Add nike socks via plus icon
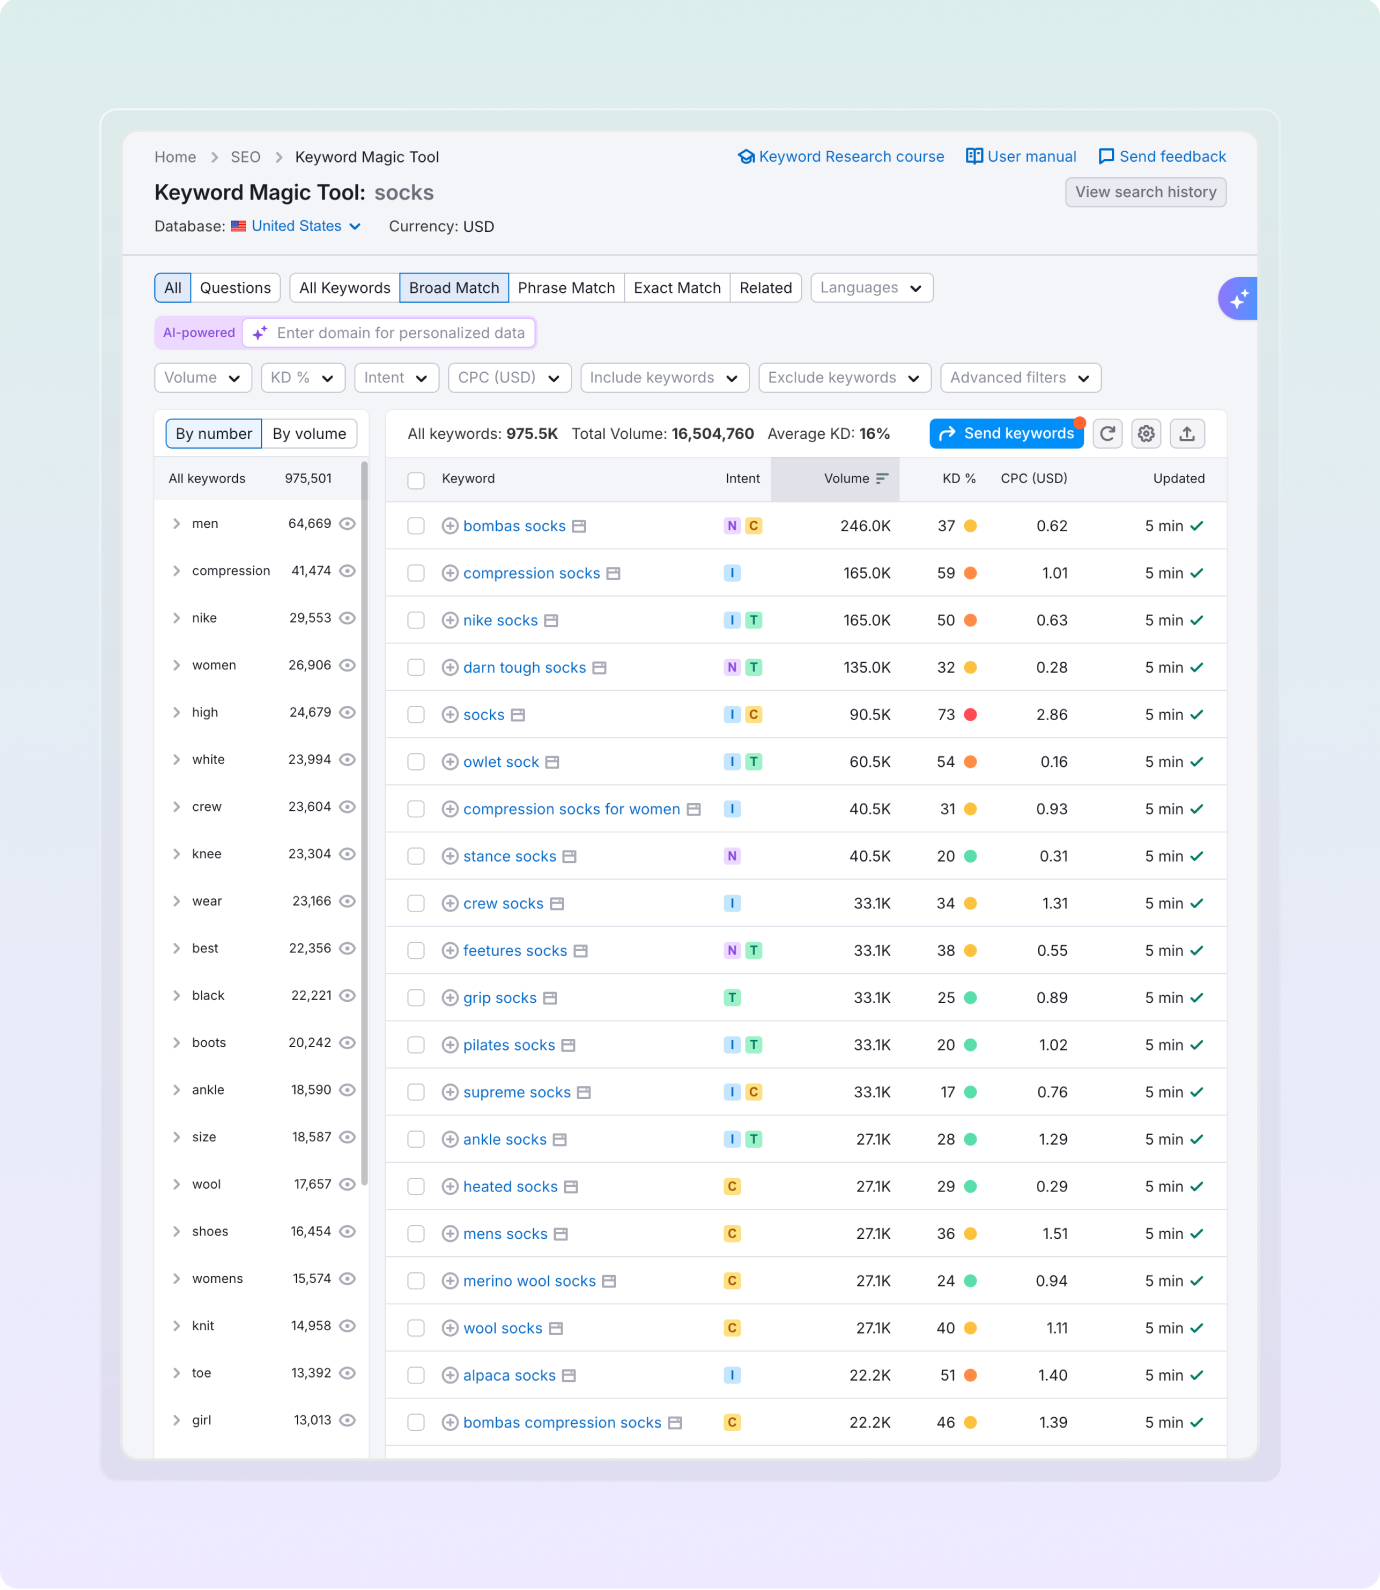The height and width of the screenshot is (1590, 1380). click(450, 620)
